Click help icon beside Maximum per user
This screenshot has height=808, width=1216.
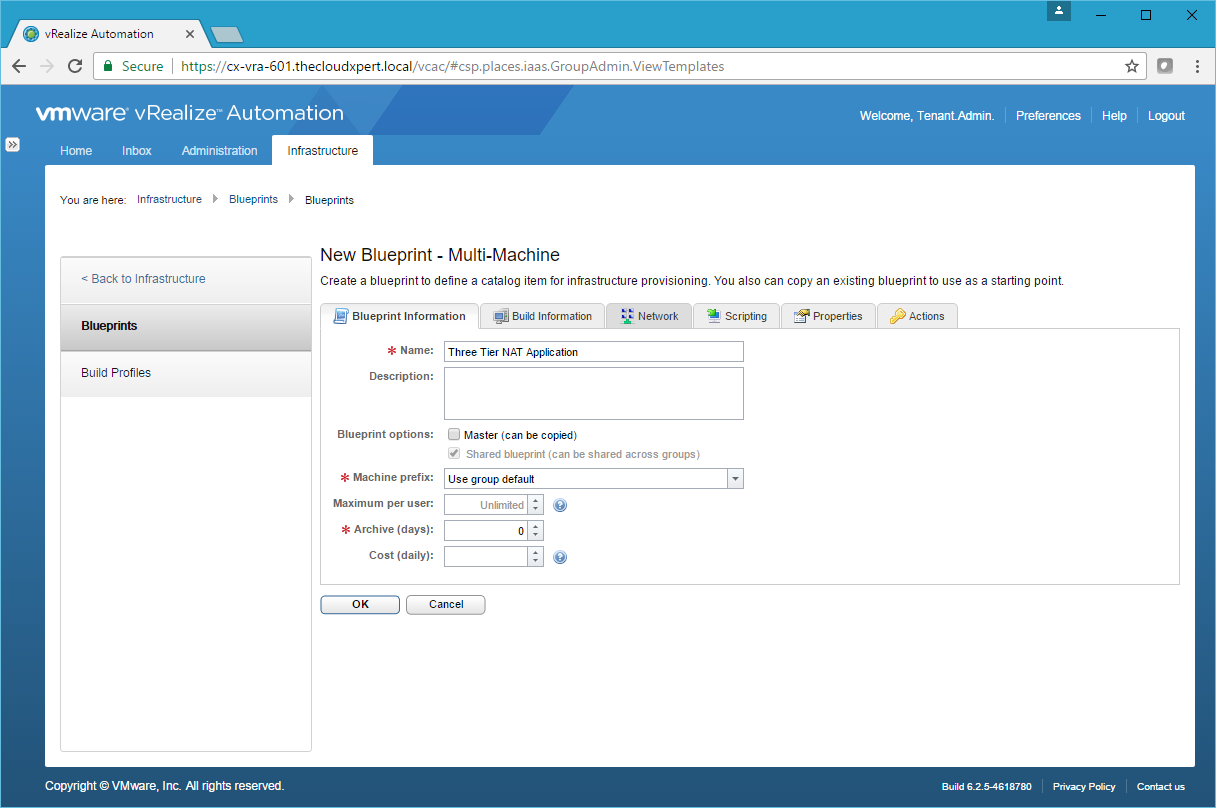[560, 506]
